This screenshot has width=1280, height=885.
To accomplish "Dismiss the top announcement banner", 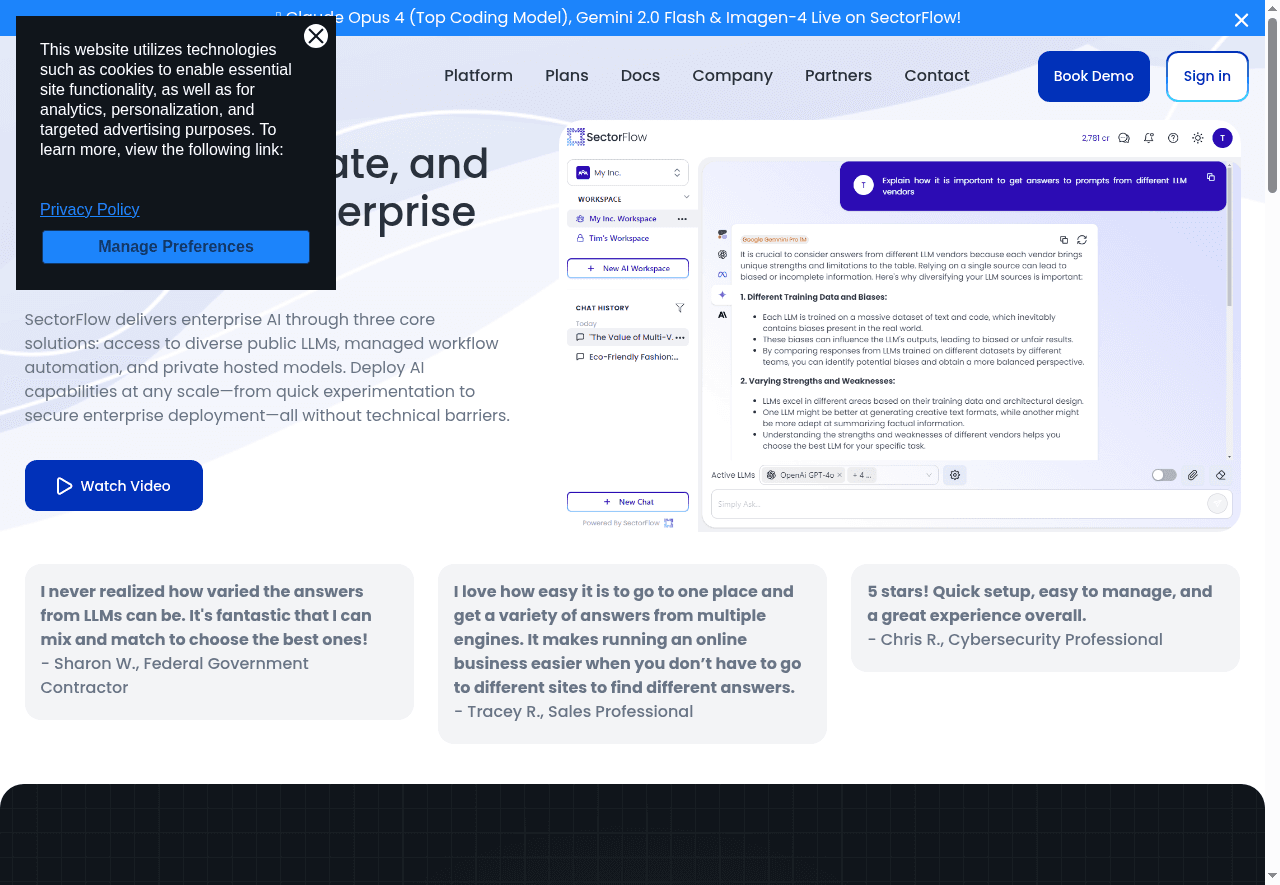I will pyautogui.click(x=1241, y=20).
